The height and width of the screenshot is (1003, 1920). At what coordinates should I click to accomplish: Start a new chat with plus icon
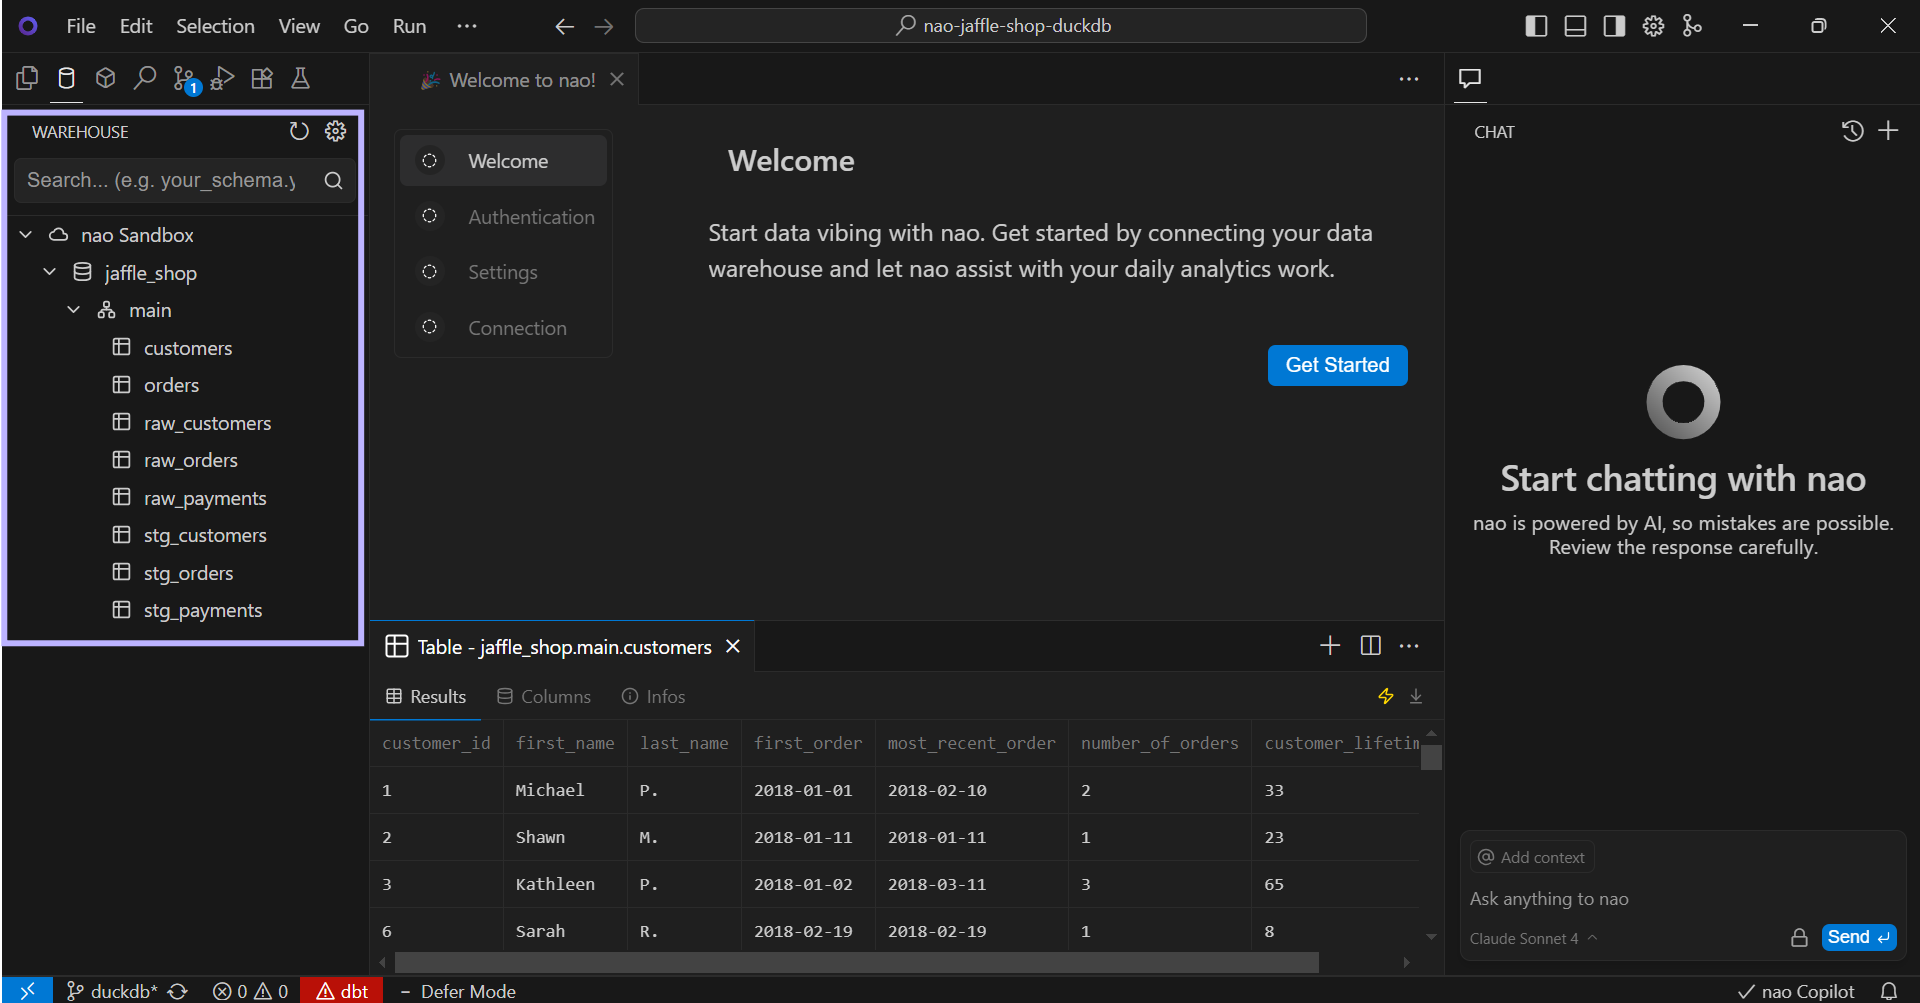point(1888,131)
